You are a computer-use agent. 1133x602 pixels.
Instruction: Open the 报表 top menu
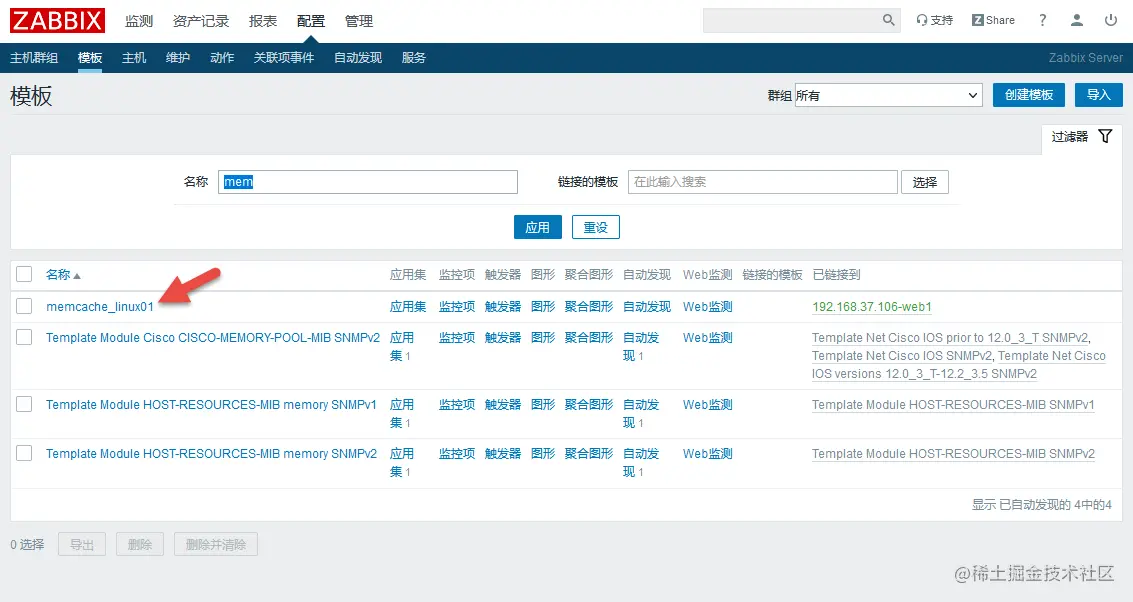point(263,21)
